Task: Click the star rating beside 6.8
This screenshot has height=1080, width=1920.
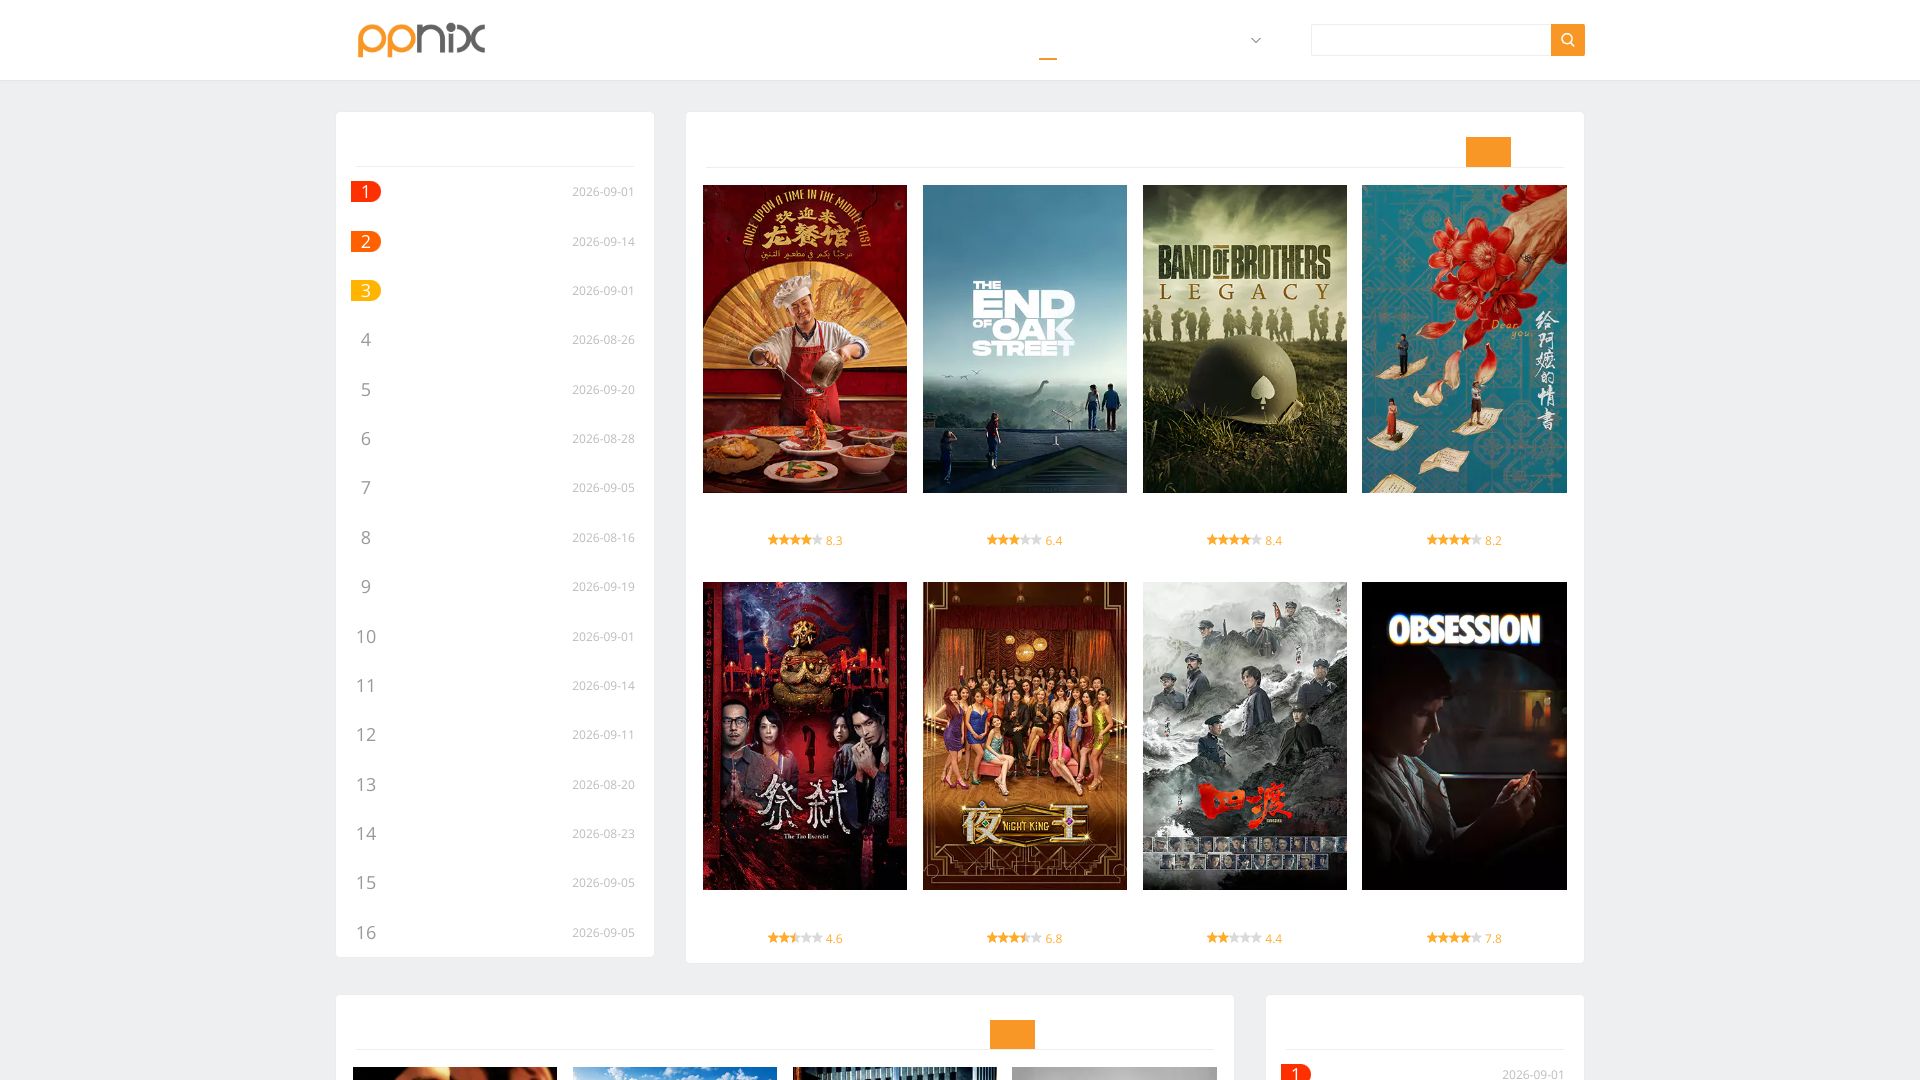Action: point(1014,938)
